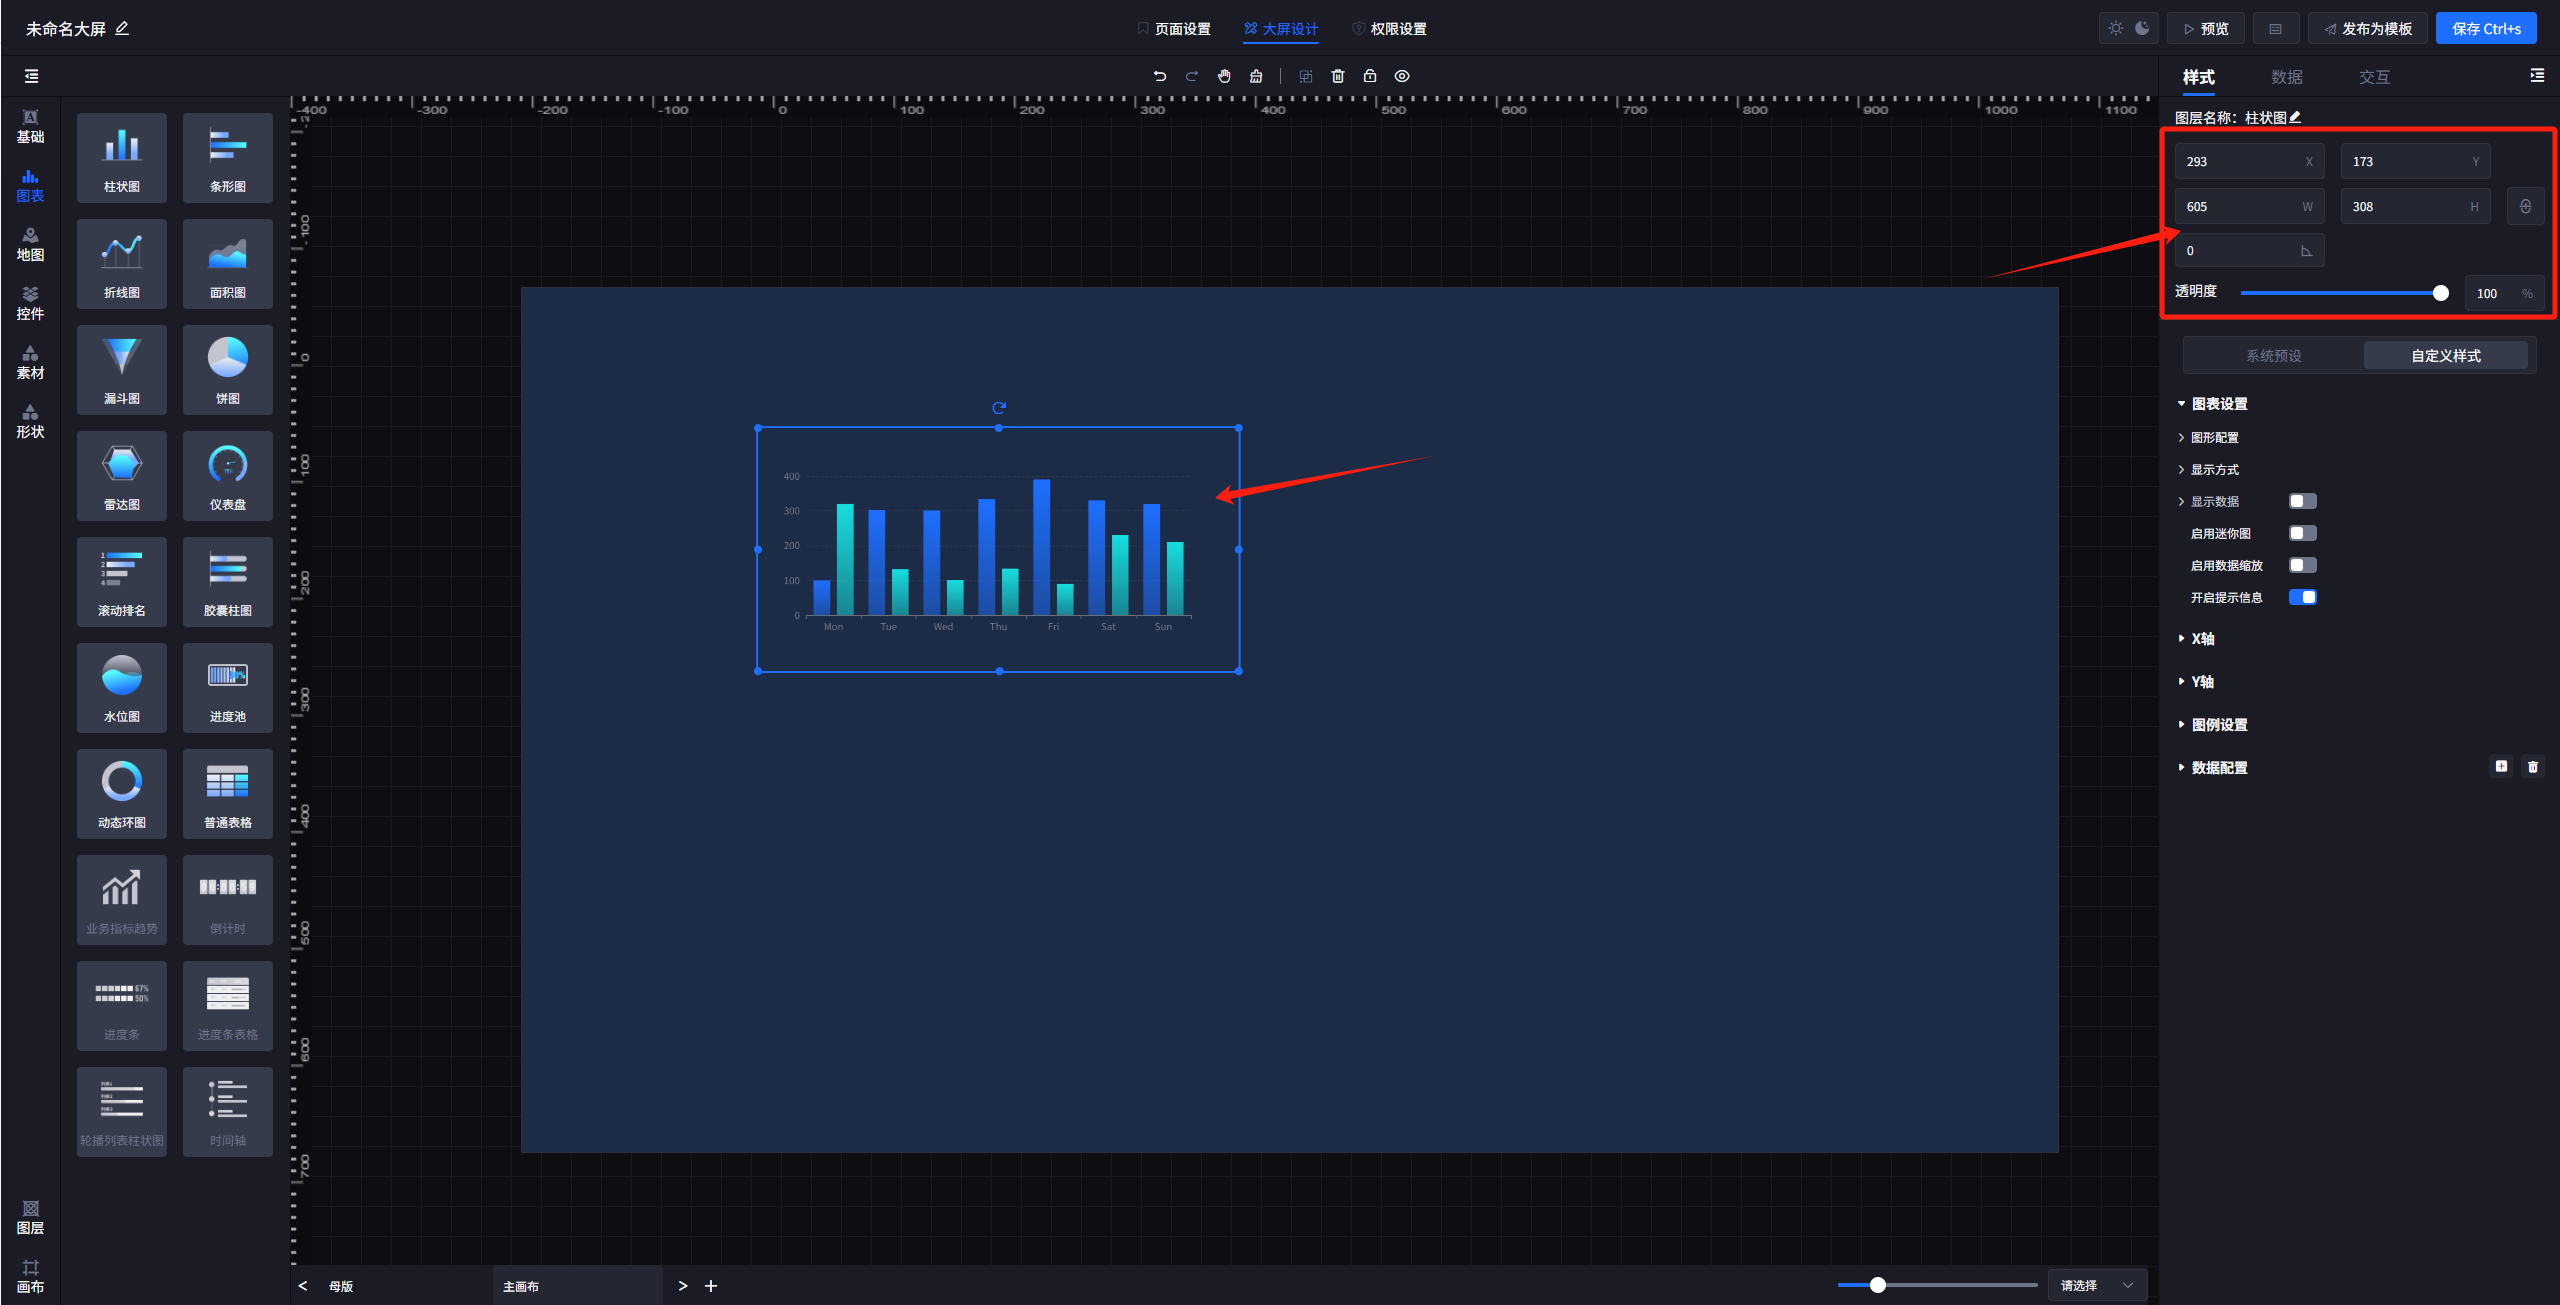Click the trash delete icon in toolbar

[1338, 76]
